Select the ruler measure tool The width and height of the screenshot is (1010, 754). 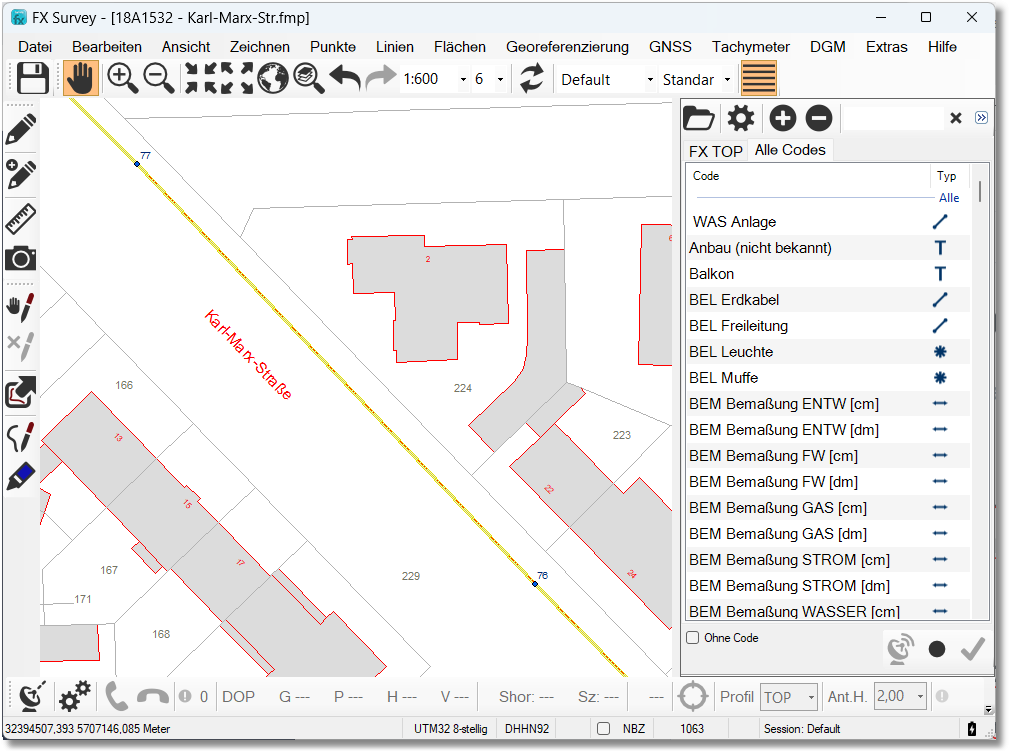[x=21, y=216]
